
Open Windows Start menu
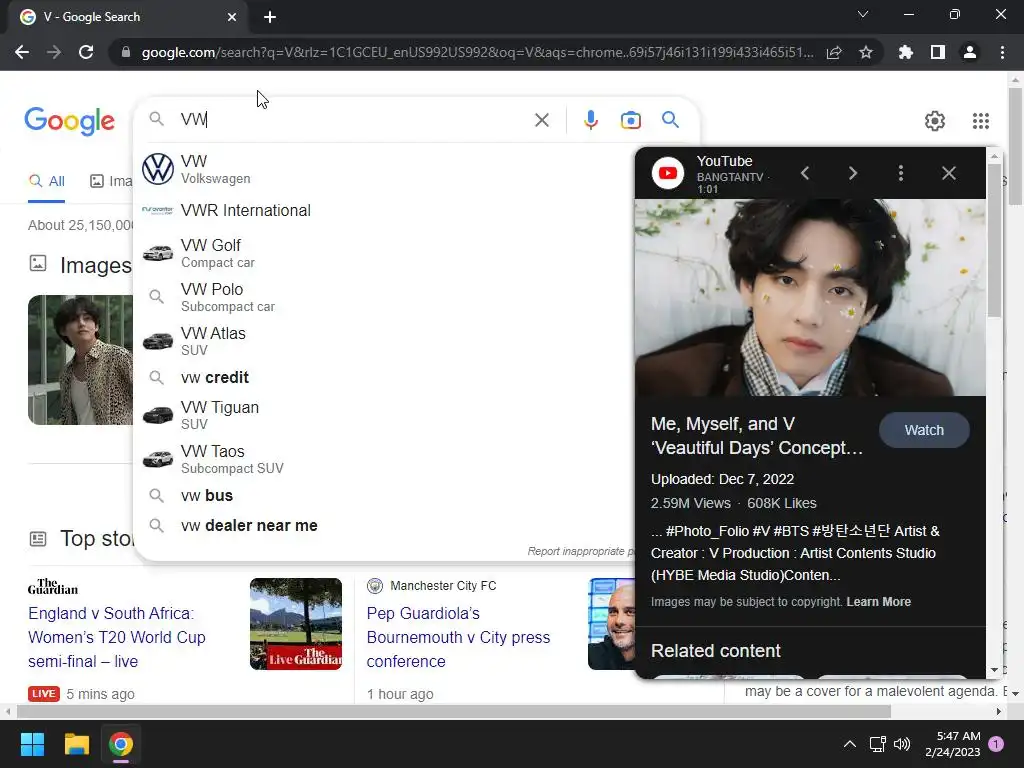(x=32, y=744)
